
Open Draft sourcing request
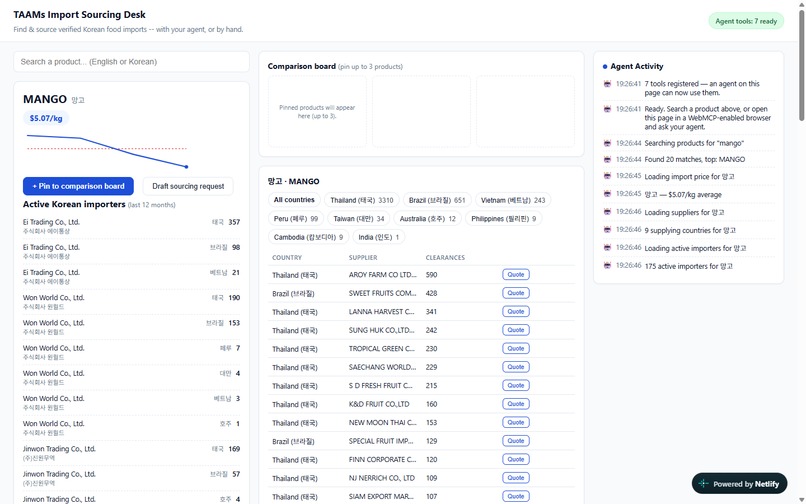pyautogui.click(x=188, y=186)
